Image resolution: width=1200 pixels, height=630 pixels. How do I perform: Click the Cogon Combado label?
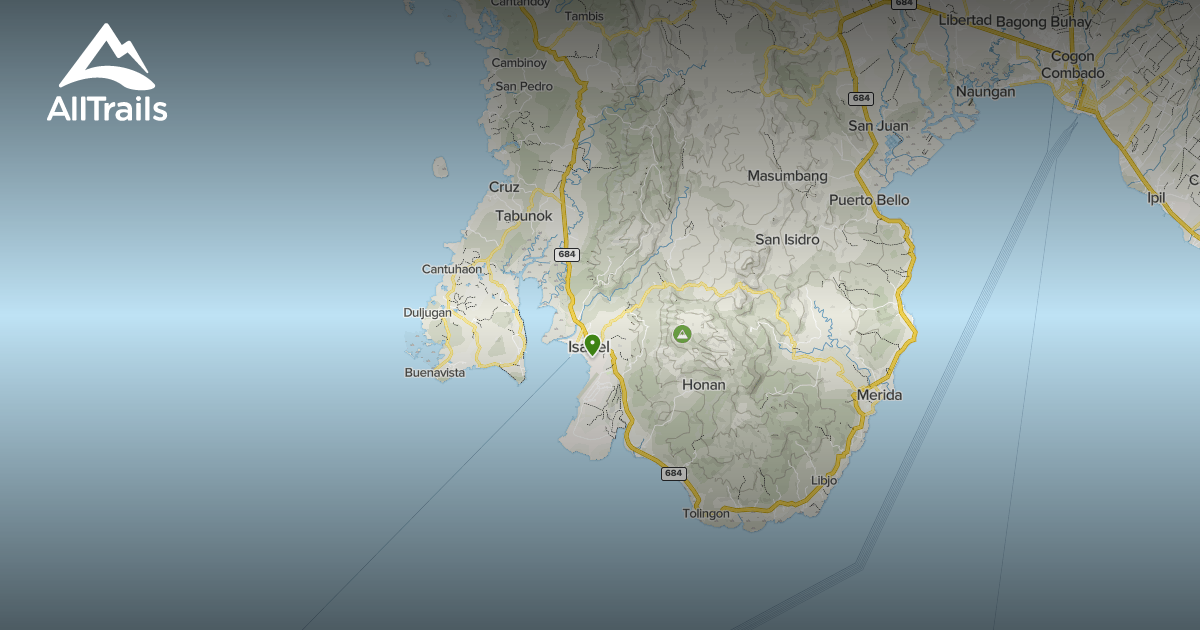coord(1075,63)
